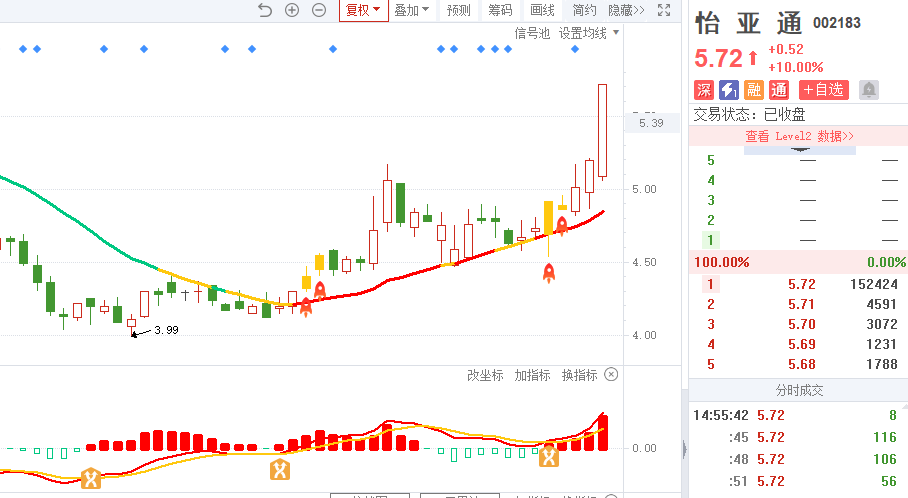This screenshot has height=498, width=908.
Task: Click the leftmost orange MACD cross signal icon
Action: [91, 478]
